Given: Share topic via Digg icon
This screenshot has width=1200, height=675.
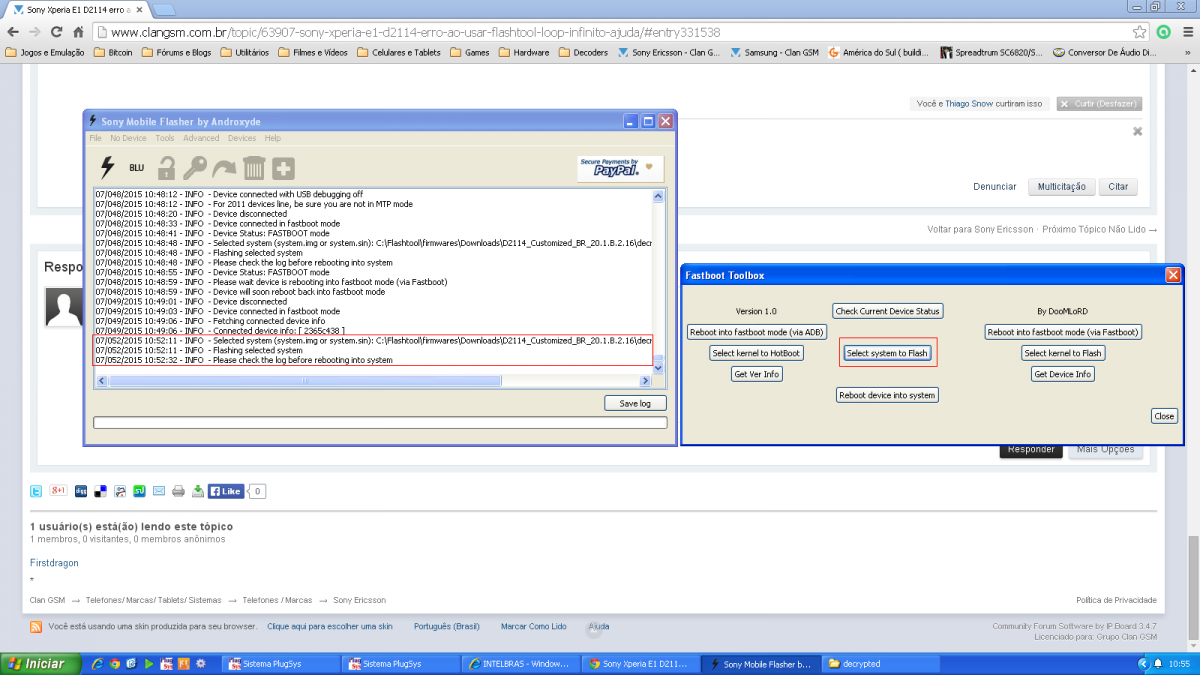Looking at the screenshot, I should 81,491.
